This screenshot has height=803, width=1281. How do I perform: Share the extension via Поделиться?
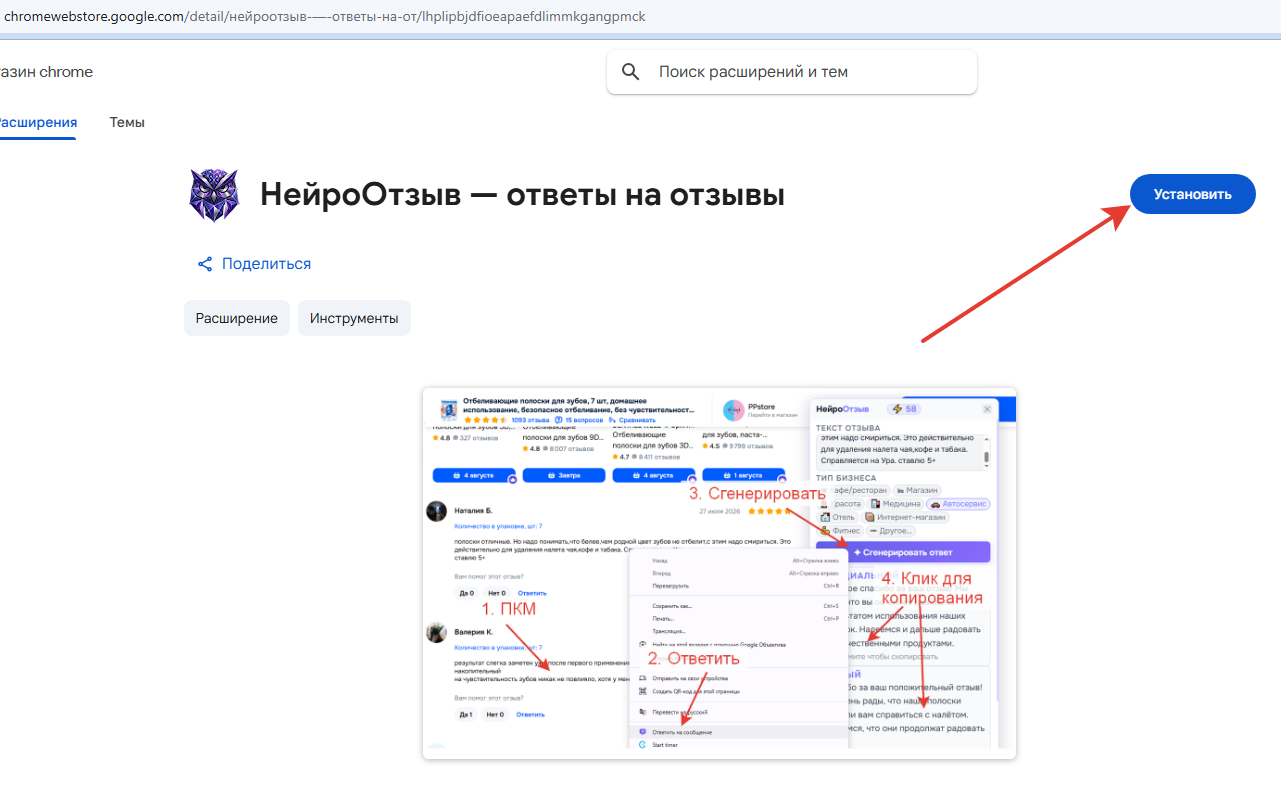pos(255,264)
